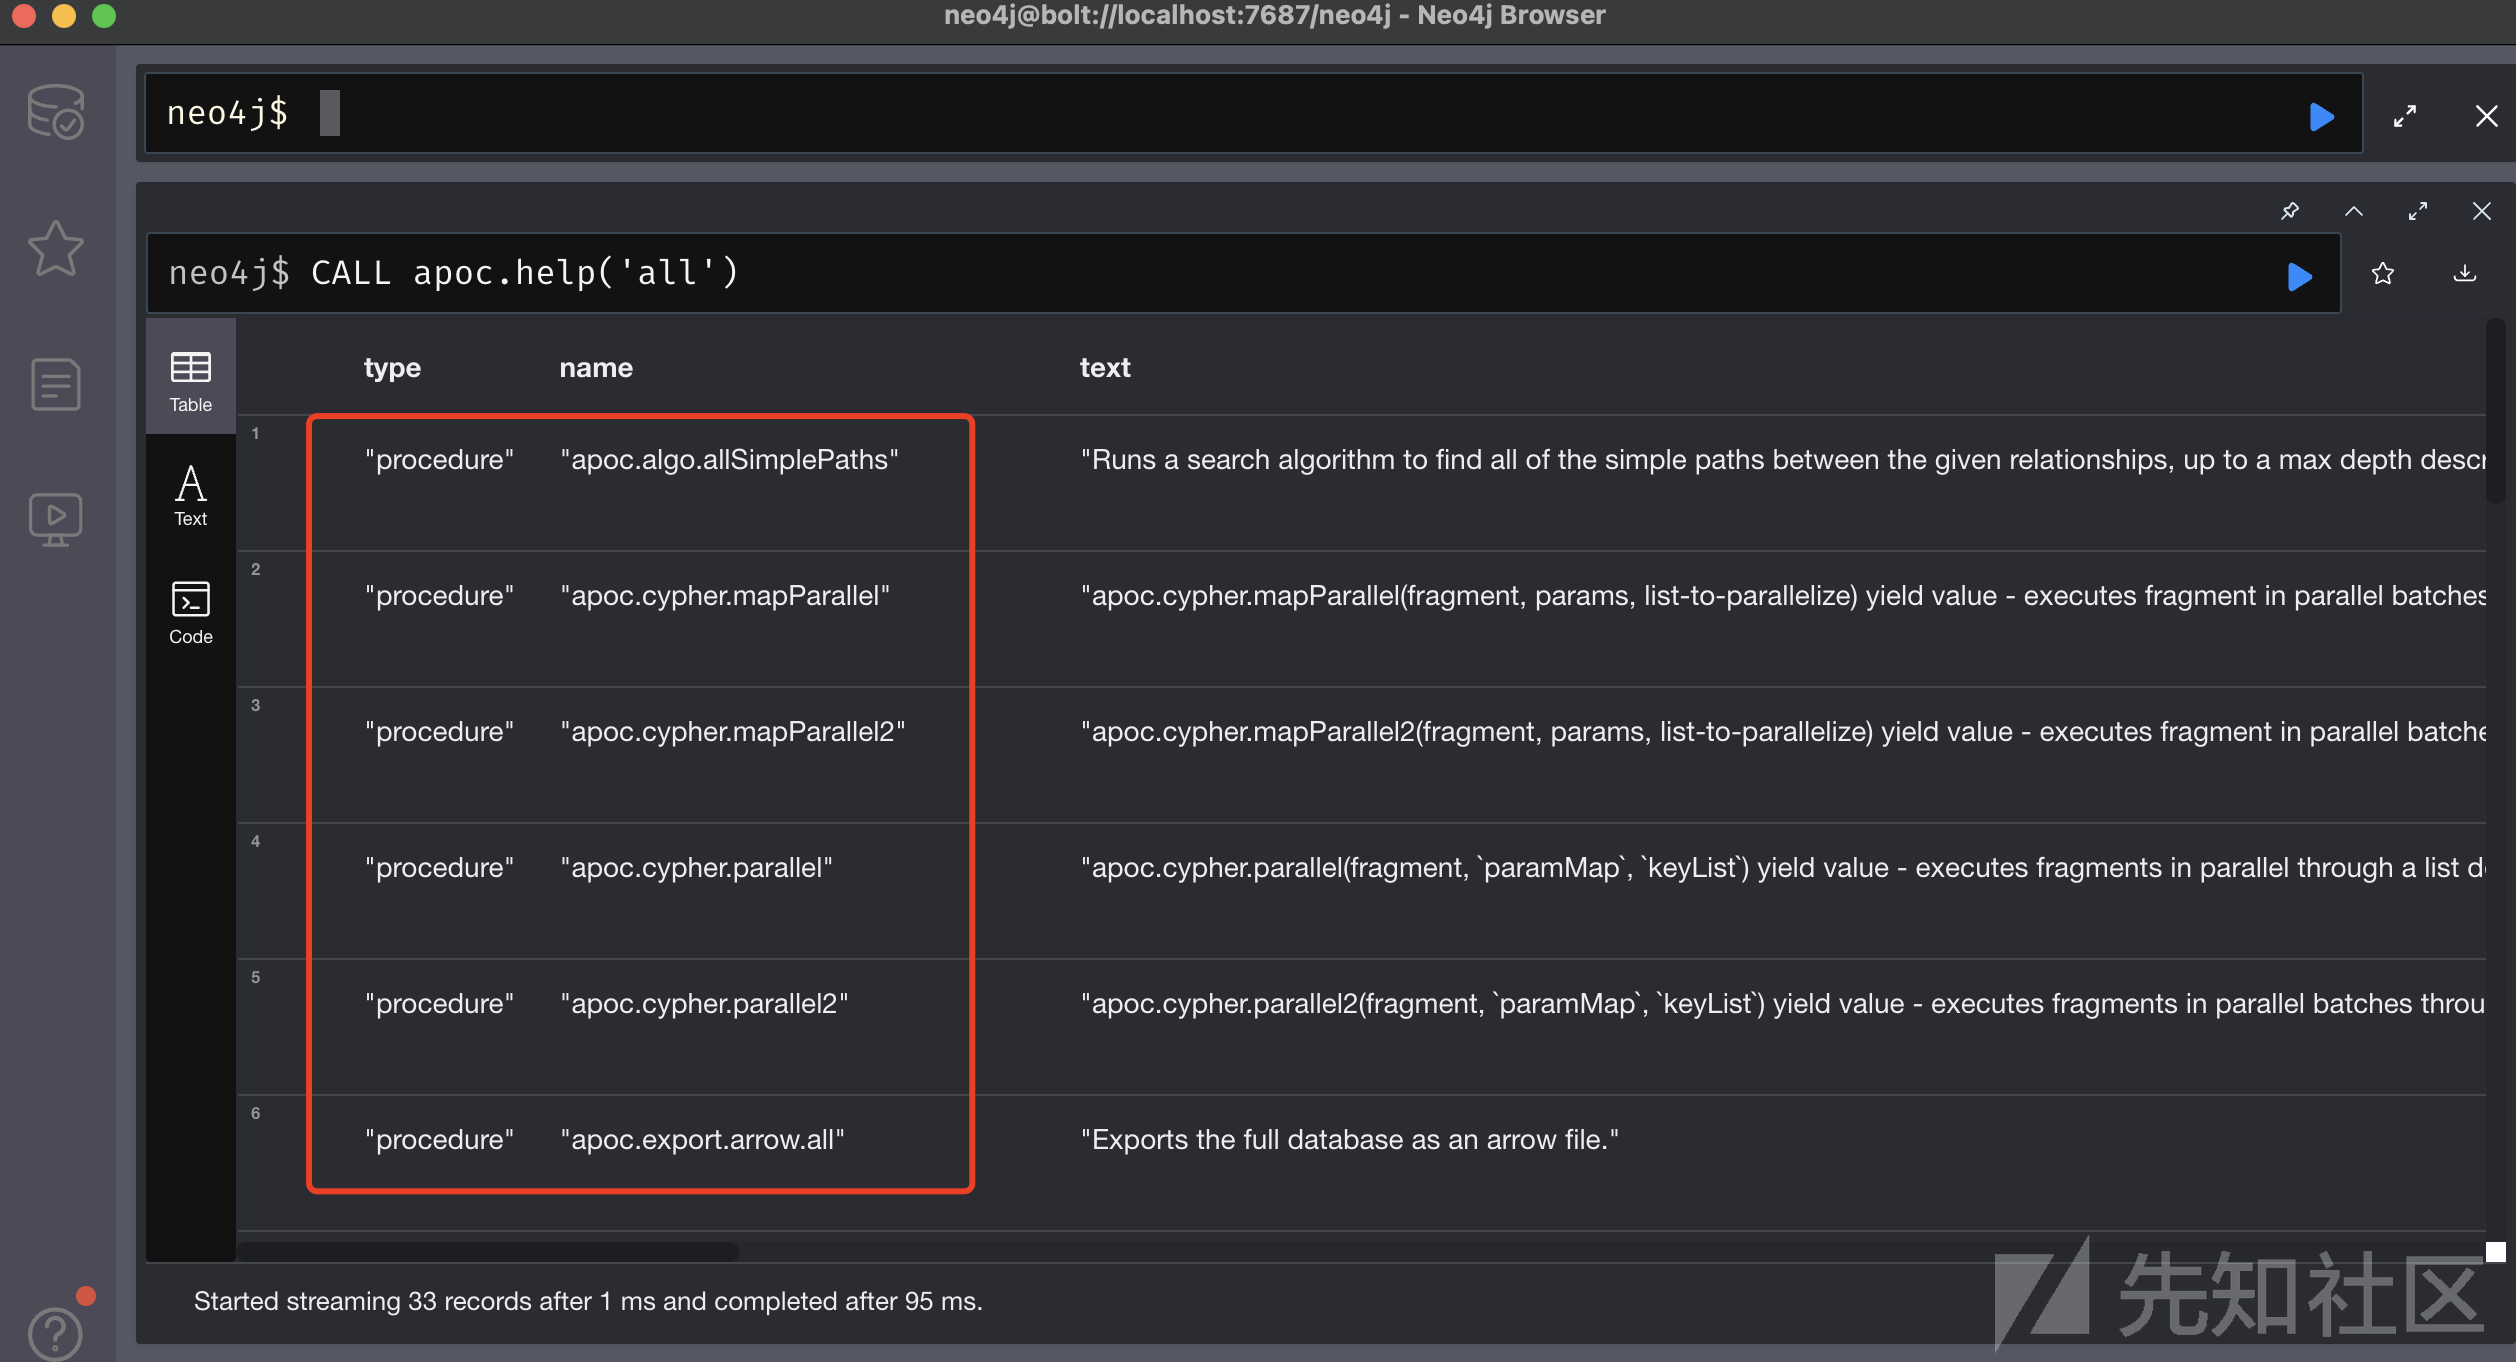Clear the top editor with X
This screenshot has height=1362, width=2516.
coord(2487,117)
